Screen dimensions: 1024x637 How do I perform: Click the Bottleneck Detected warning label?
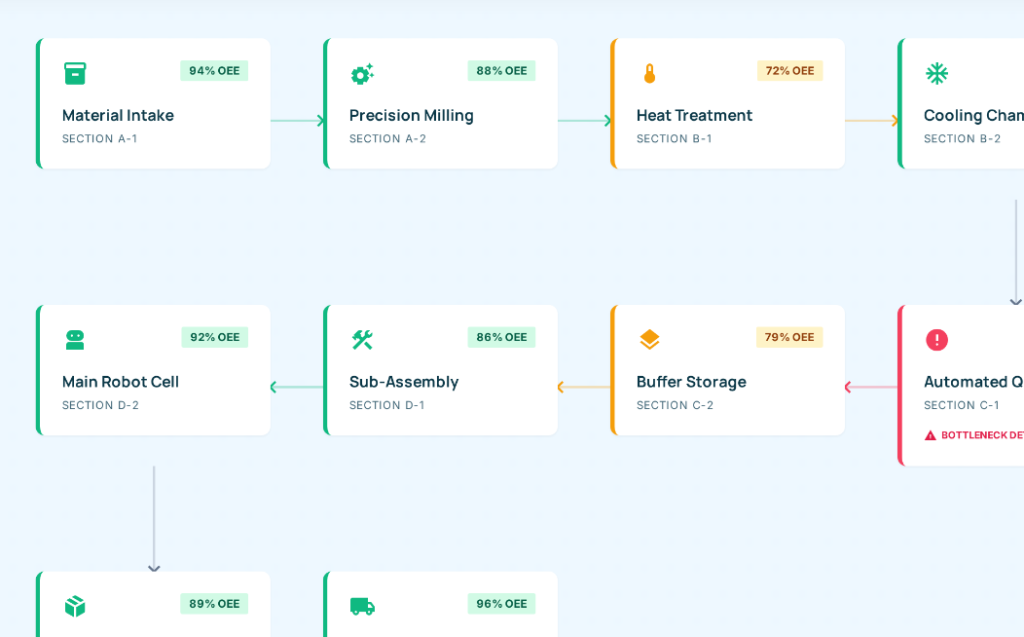[x=975, y=435]
